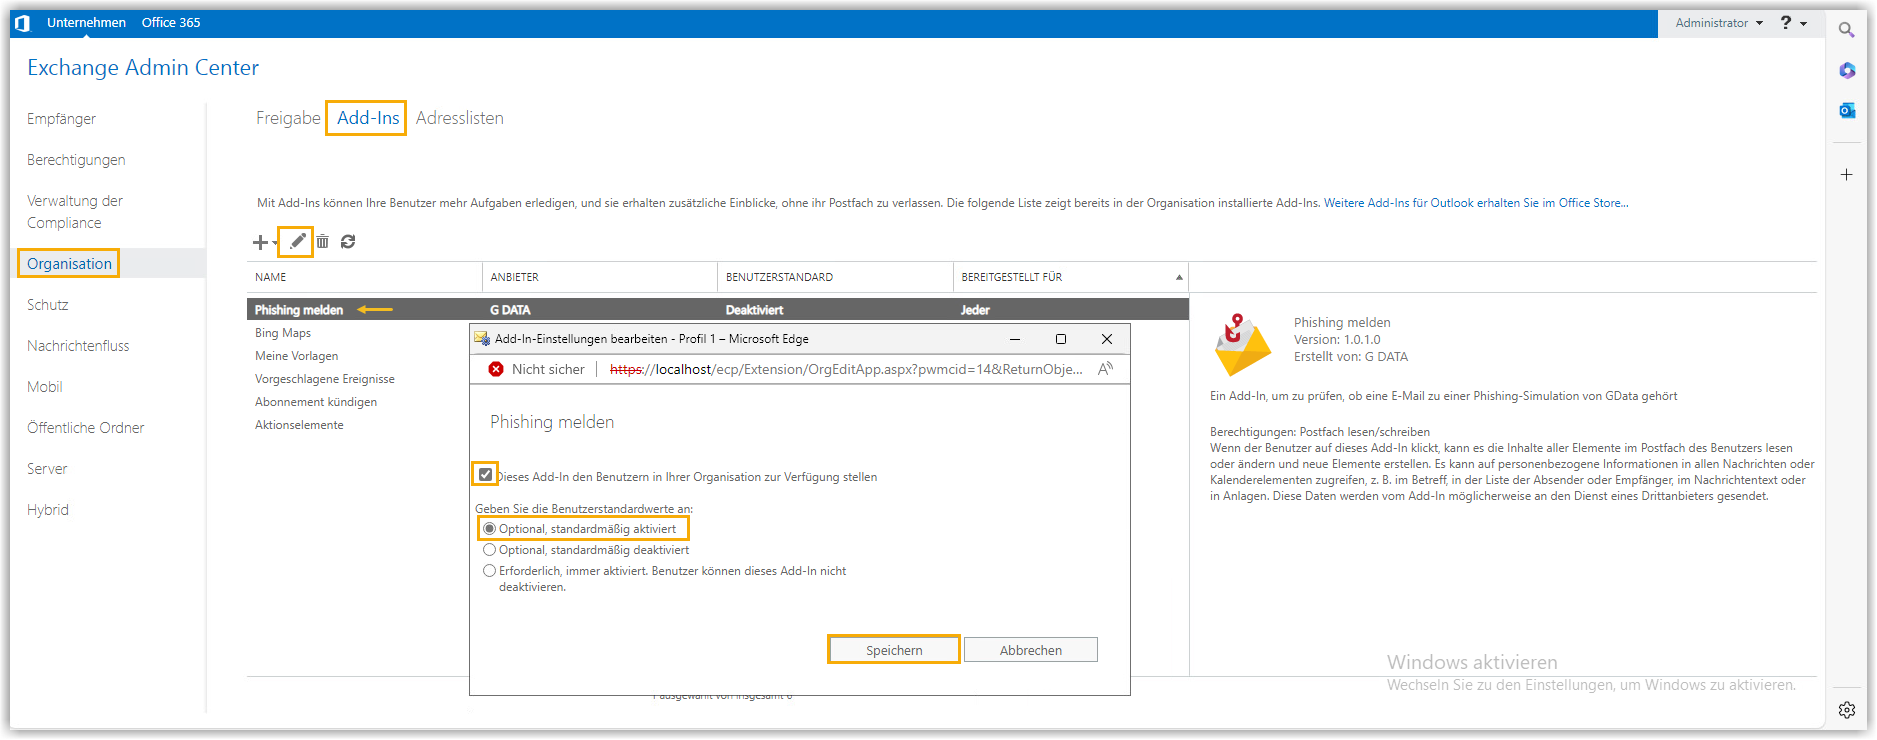The width and height of the screenshot is (1877, 740).
Task: Open Öffentliche Ordner in the sidebar
Action: tap(85, 427)
